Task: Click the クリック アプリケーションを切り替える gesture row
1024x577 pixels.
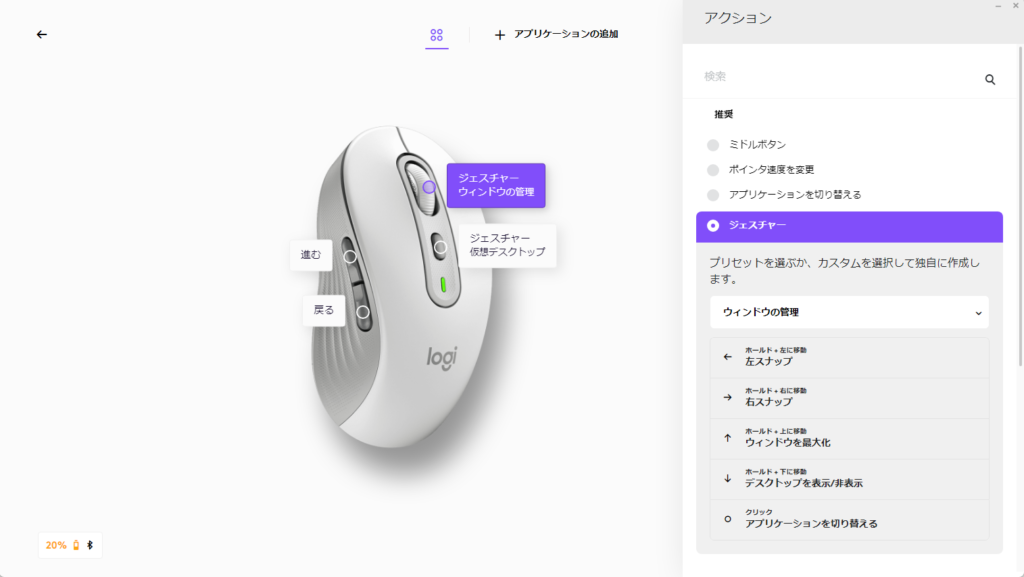Action: (849, 519)
